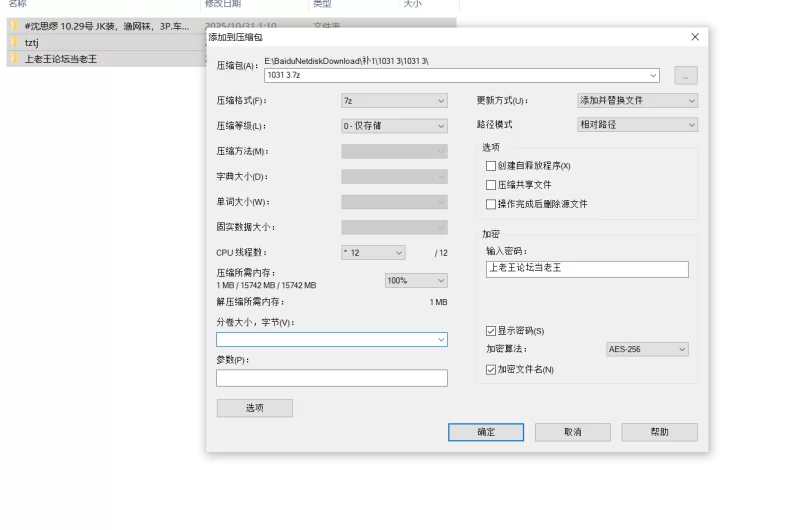The width and height of the screenshot is (800, 530).
Task: Open the CPU 线程数 dropdown showing 12
Action: (373, 253)
